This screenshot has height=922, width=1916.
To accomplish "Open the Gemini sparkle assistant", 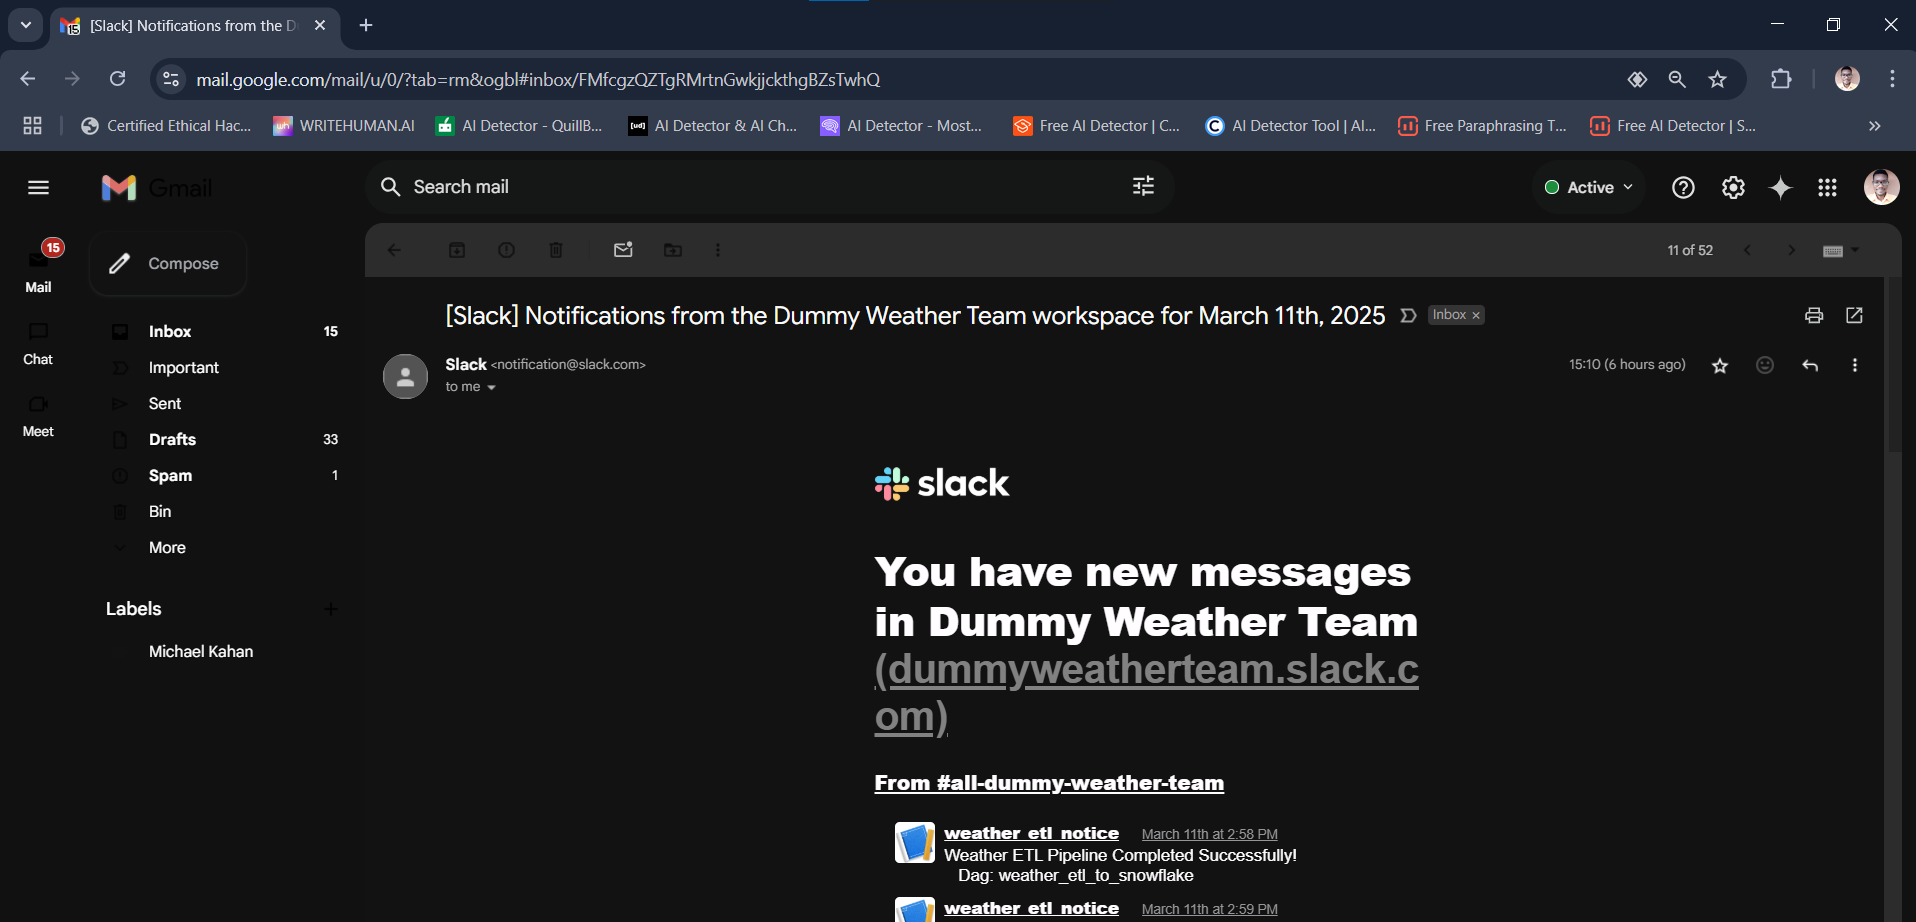I will click(1781, 187).
